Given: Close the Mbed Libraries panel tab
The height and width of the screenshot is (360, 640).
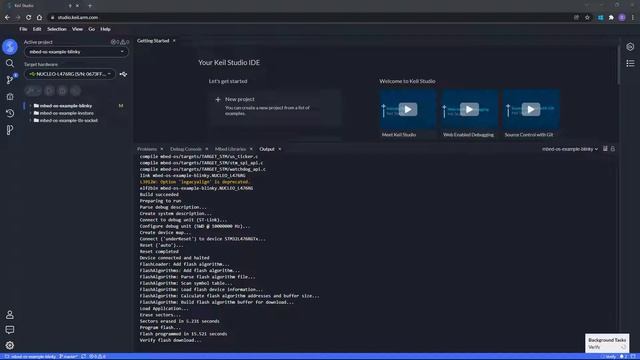Looking at the screenshot, I should pyautogui.click(x=251, y=149).
